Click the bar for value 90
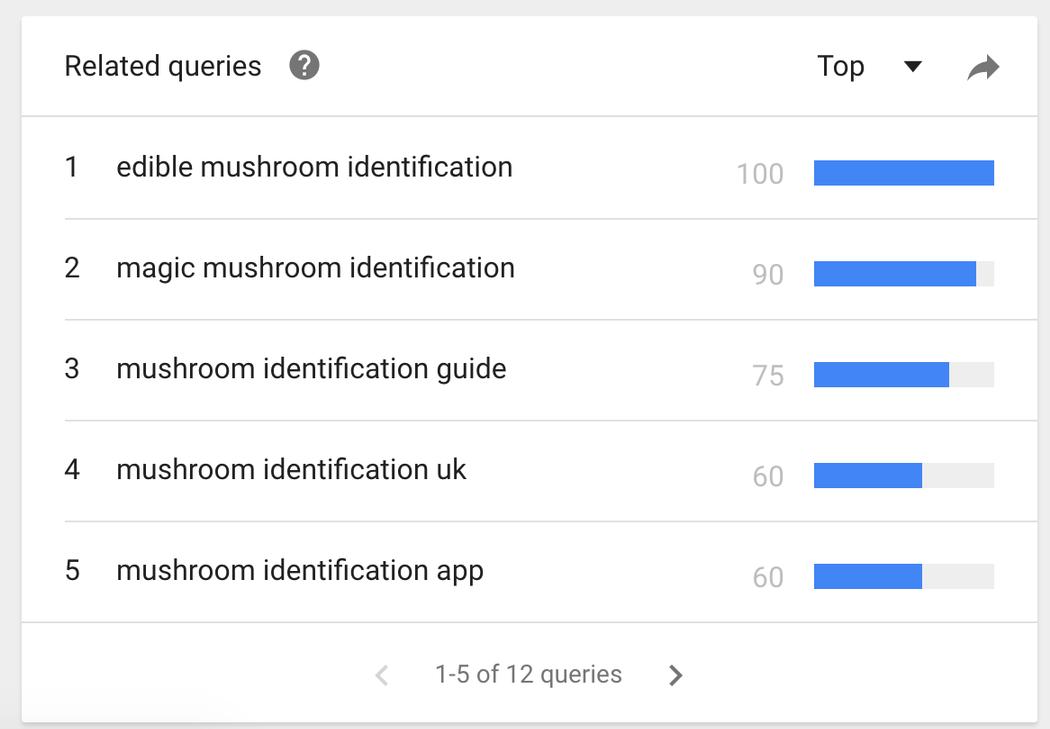The image size is (1050, 729). [895, 274]
